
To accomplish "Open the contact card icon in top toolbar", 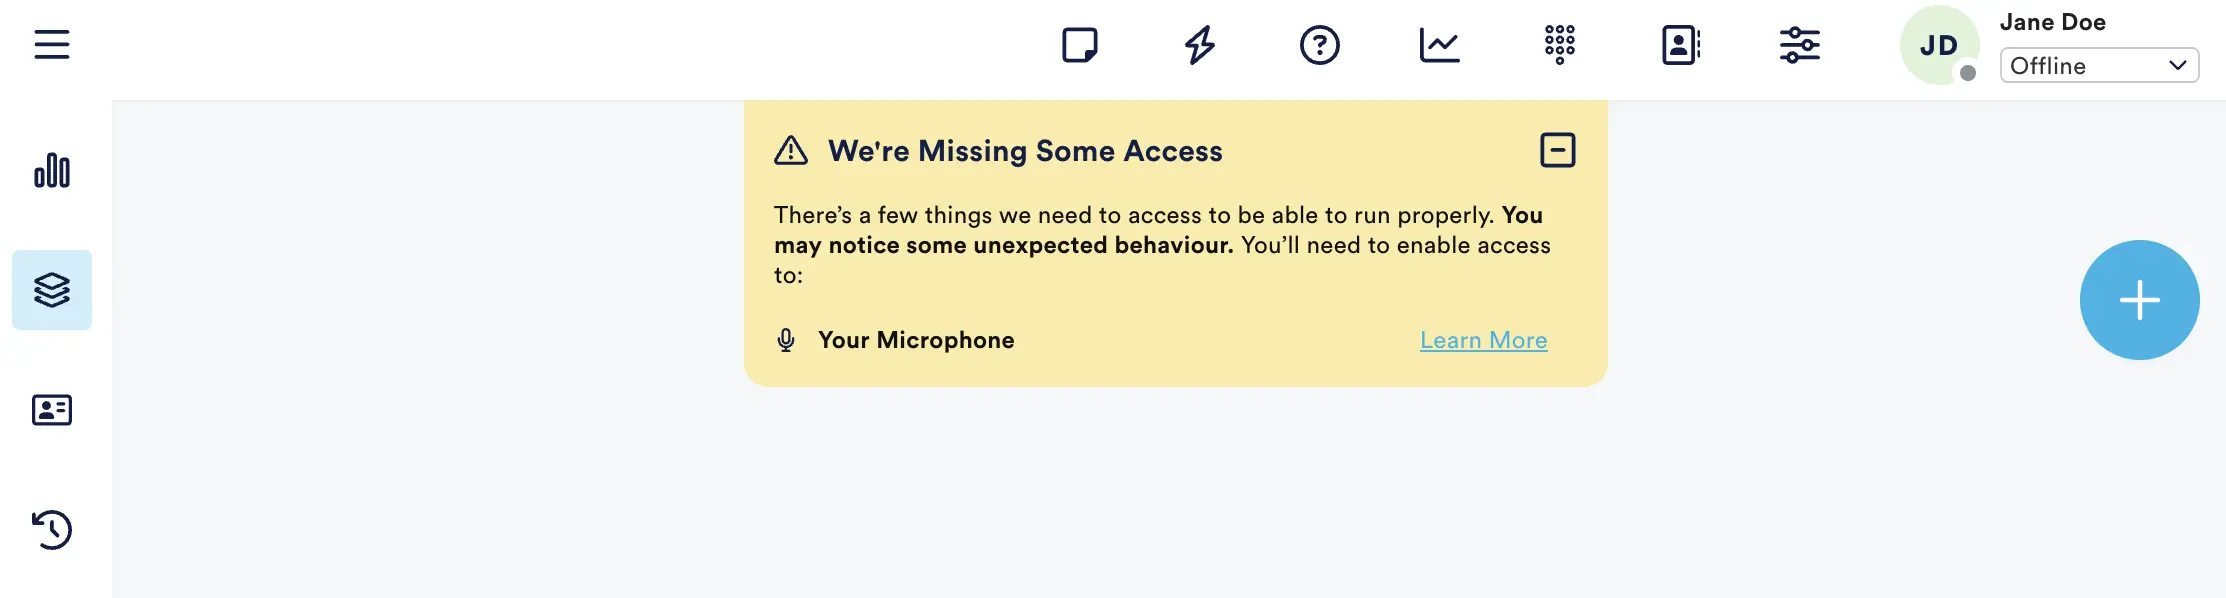I will point(1679,45).
